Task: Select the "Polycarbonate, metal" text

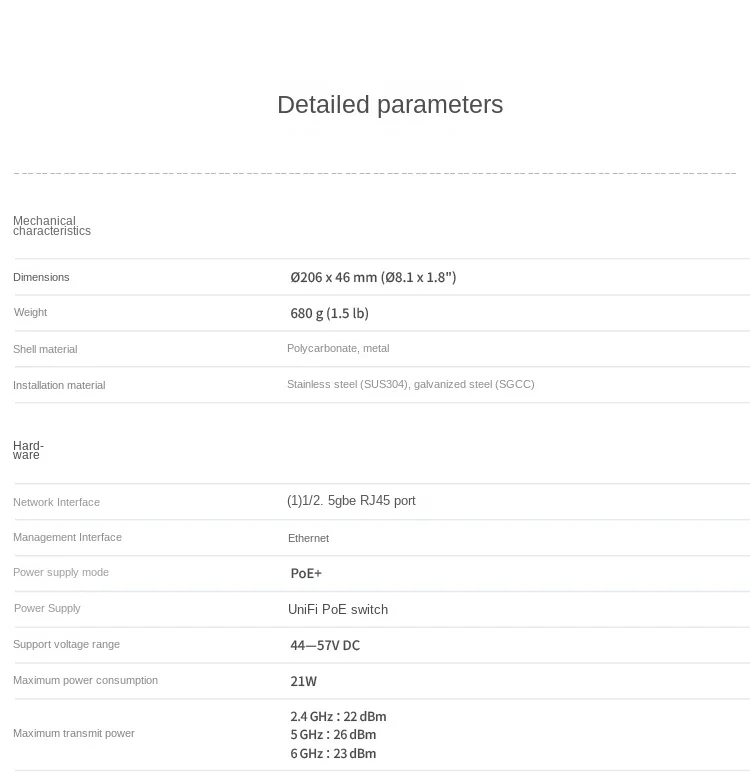Action: [x=338, y=348]
